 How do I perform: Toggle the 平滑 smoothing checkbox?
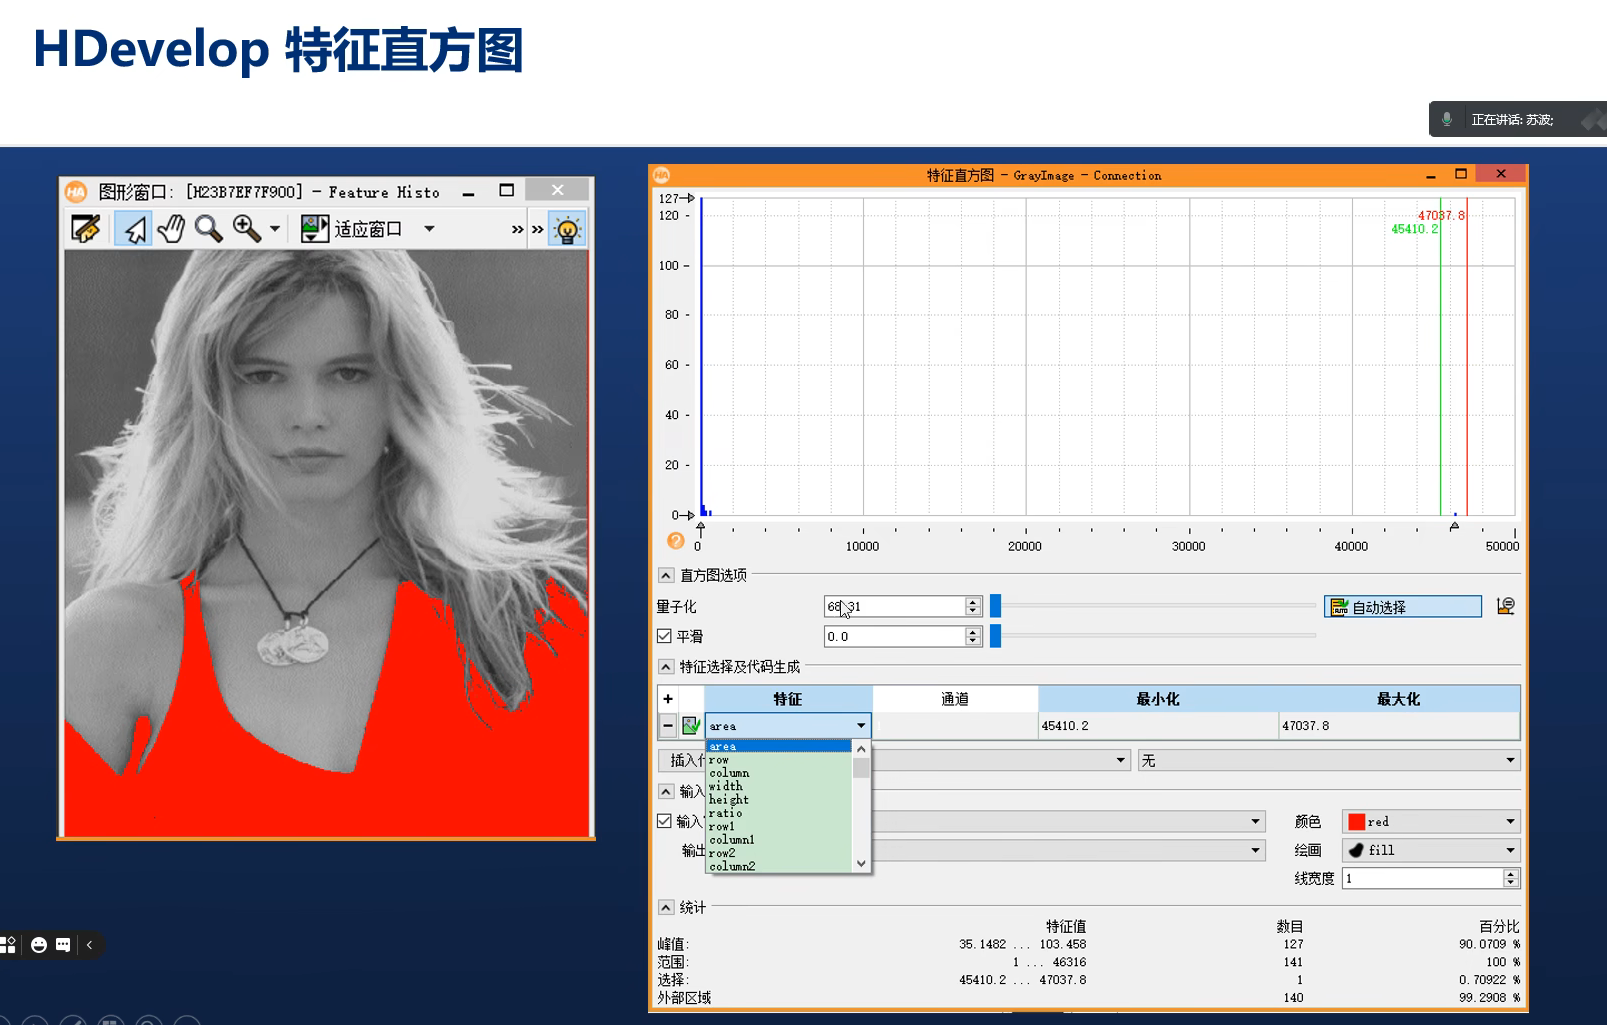[664, 637]
